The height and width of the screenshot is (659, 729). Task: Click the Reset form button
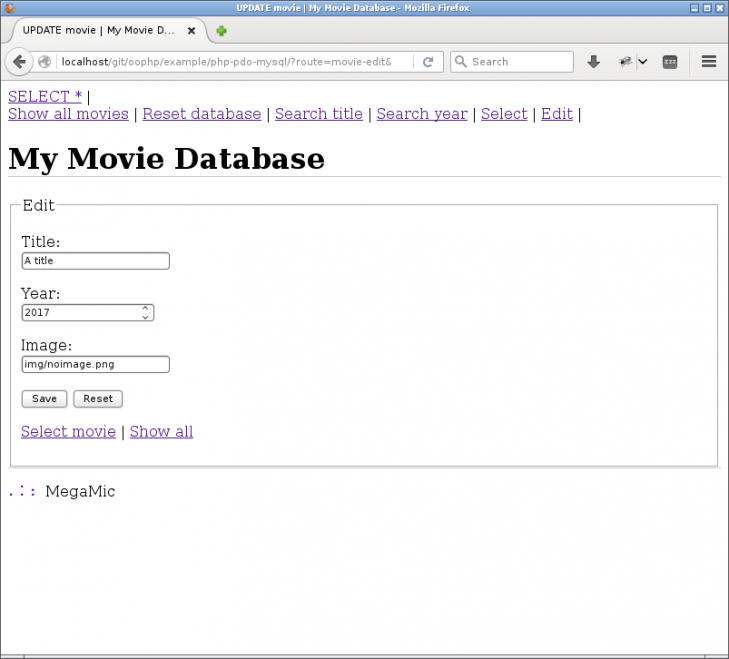point(98,399)
